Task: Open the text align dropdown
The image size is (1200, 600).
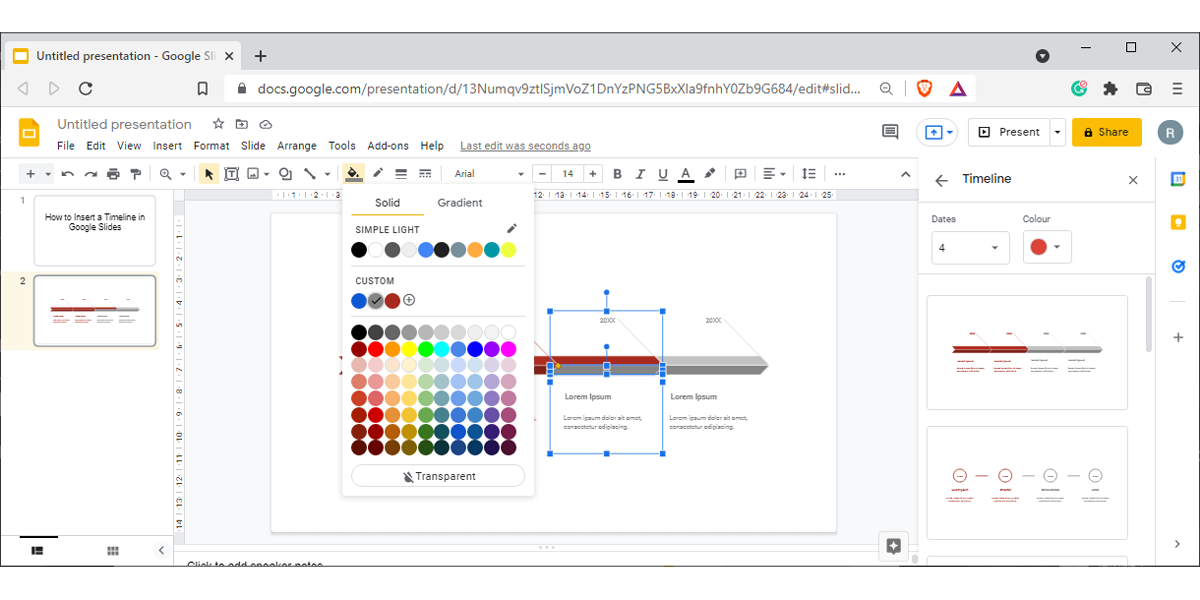Action: coord(774,174)
